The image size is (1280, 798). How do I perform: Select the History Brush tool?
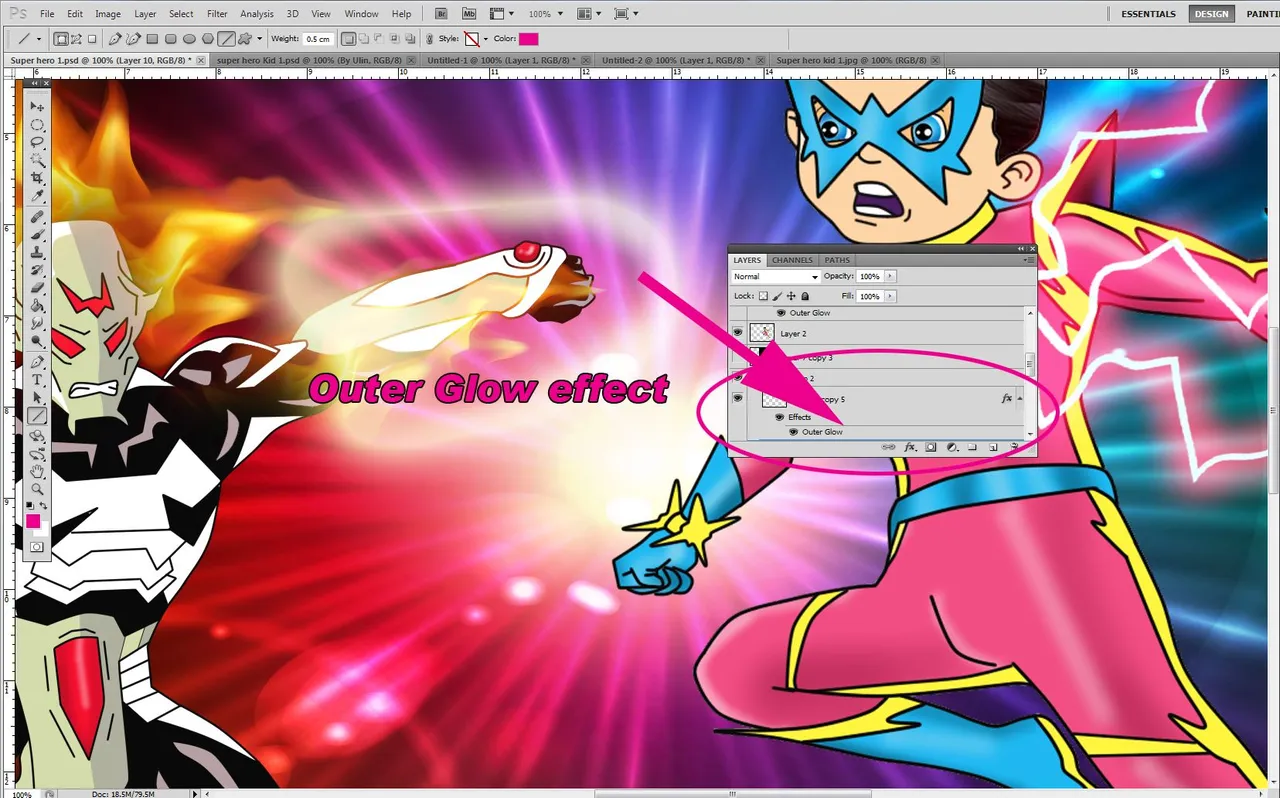37,270
